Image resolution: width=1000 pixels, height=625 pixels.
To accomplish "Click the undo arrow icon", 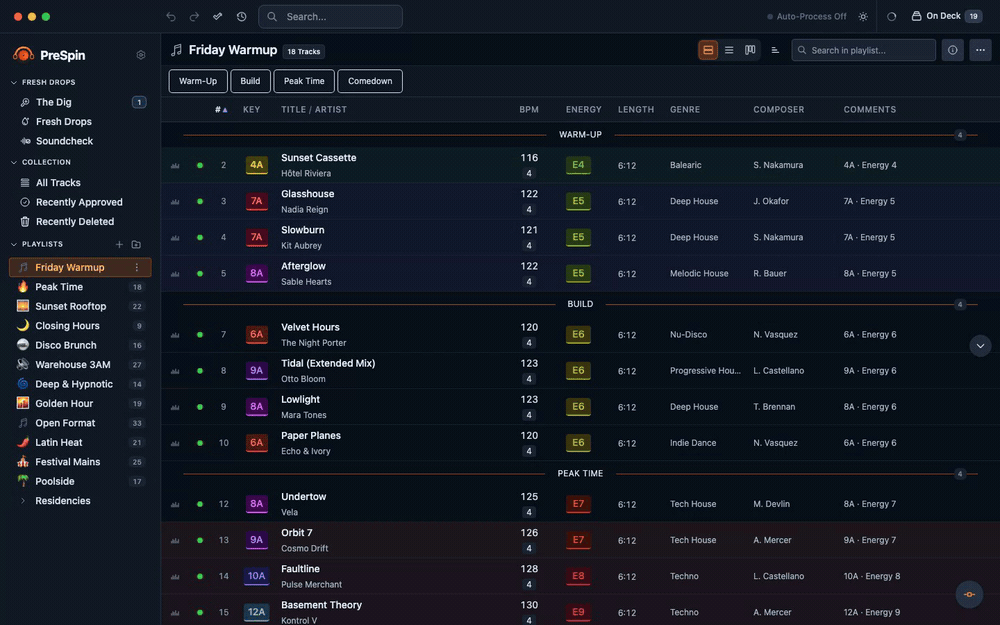I will [x=171, y=17].
